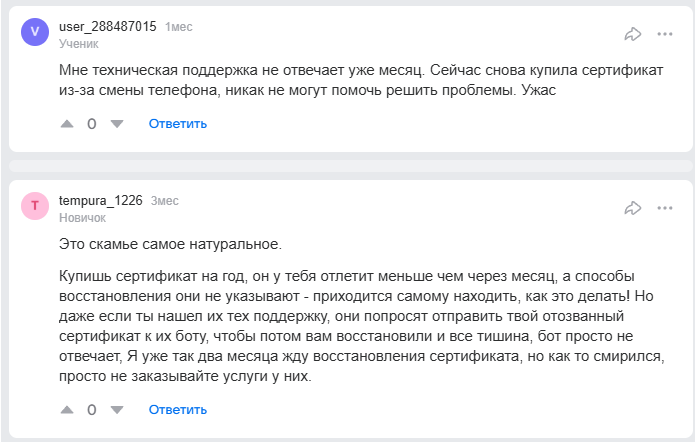Share the comment by tempura_1226
The height and width of the screenshot is (442, 695).
pos(632,208)
